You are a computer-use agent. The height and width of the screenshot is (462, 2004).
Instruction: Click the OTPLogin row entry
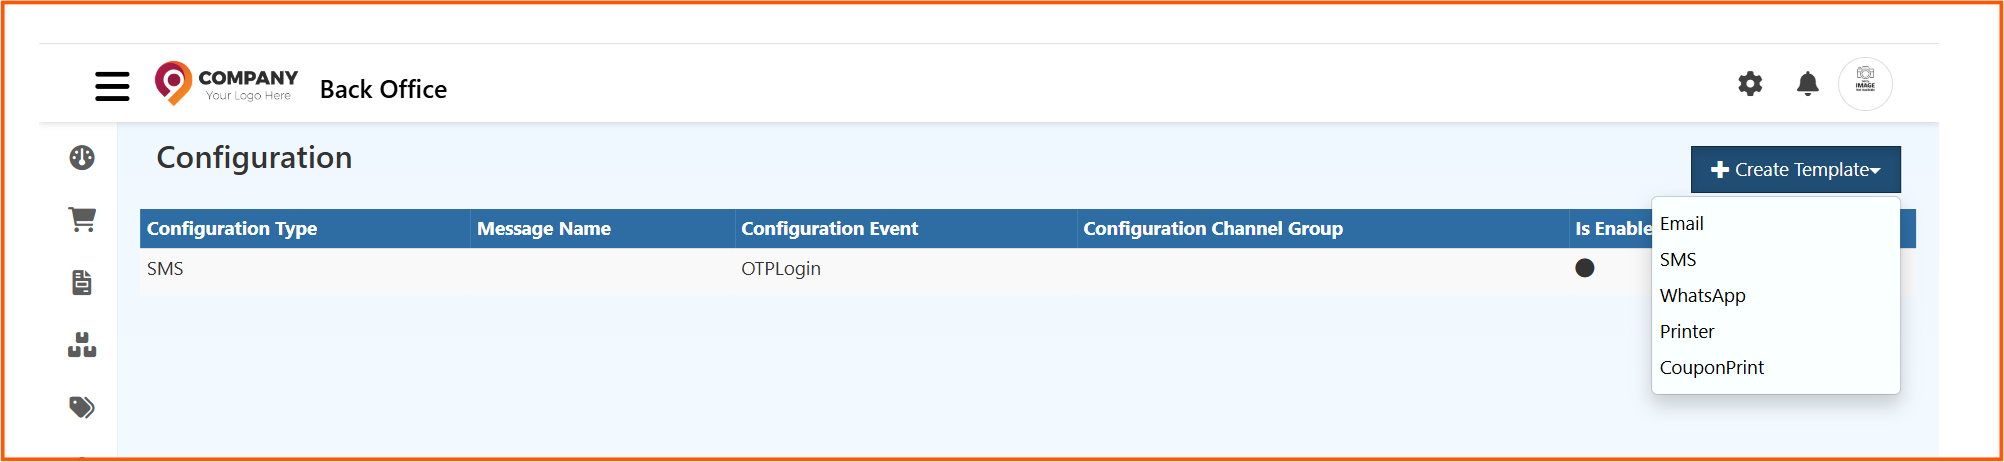coord(780,269)
